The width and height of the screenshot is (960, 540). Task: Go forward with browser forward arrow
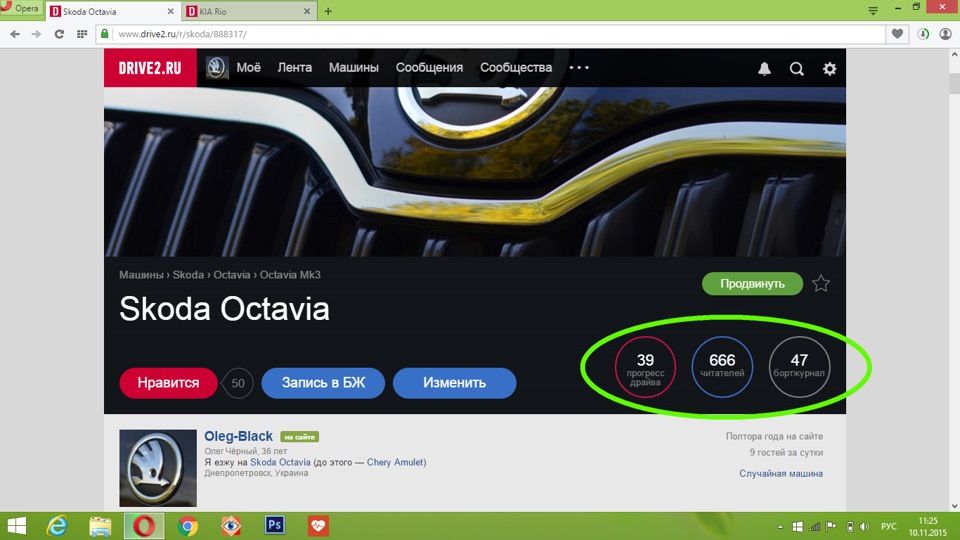pos(36,34)
